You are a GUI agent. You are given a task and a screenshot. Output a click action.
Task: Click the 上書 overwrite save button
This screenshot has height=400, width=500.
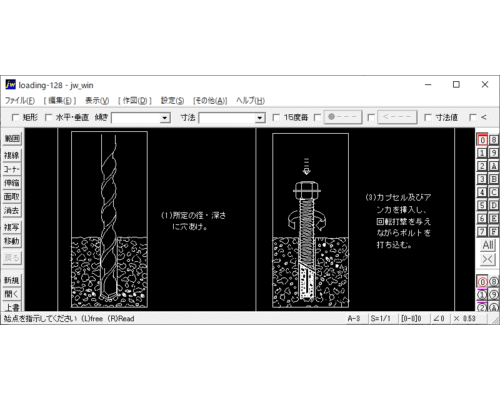pos(12,307)
